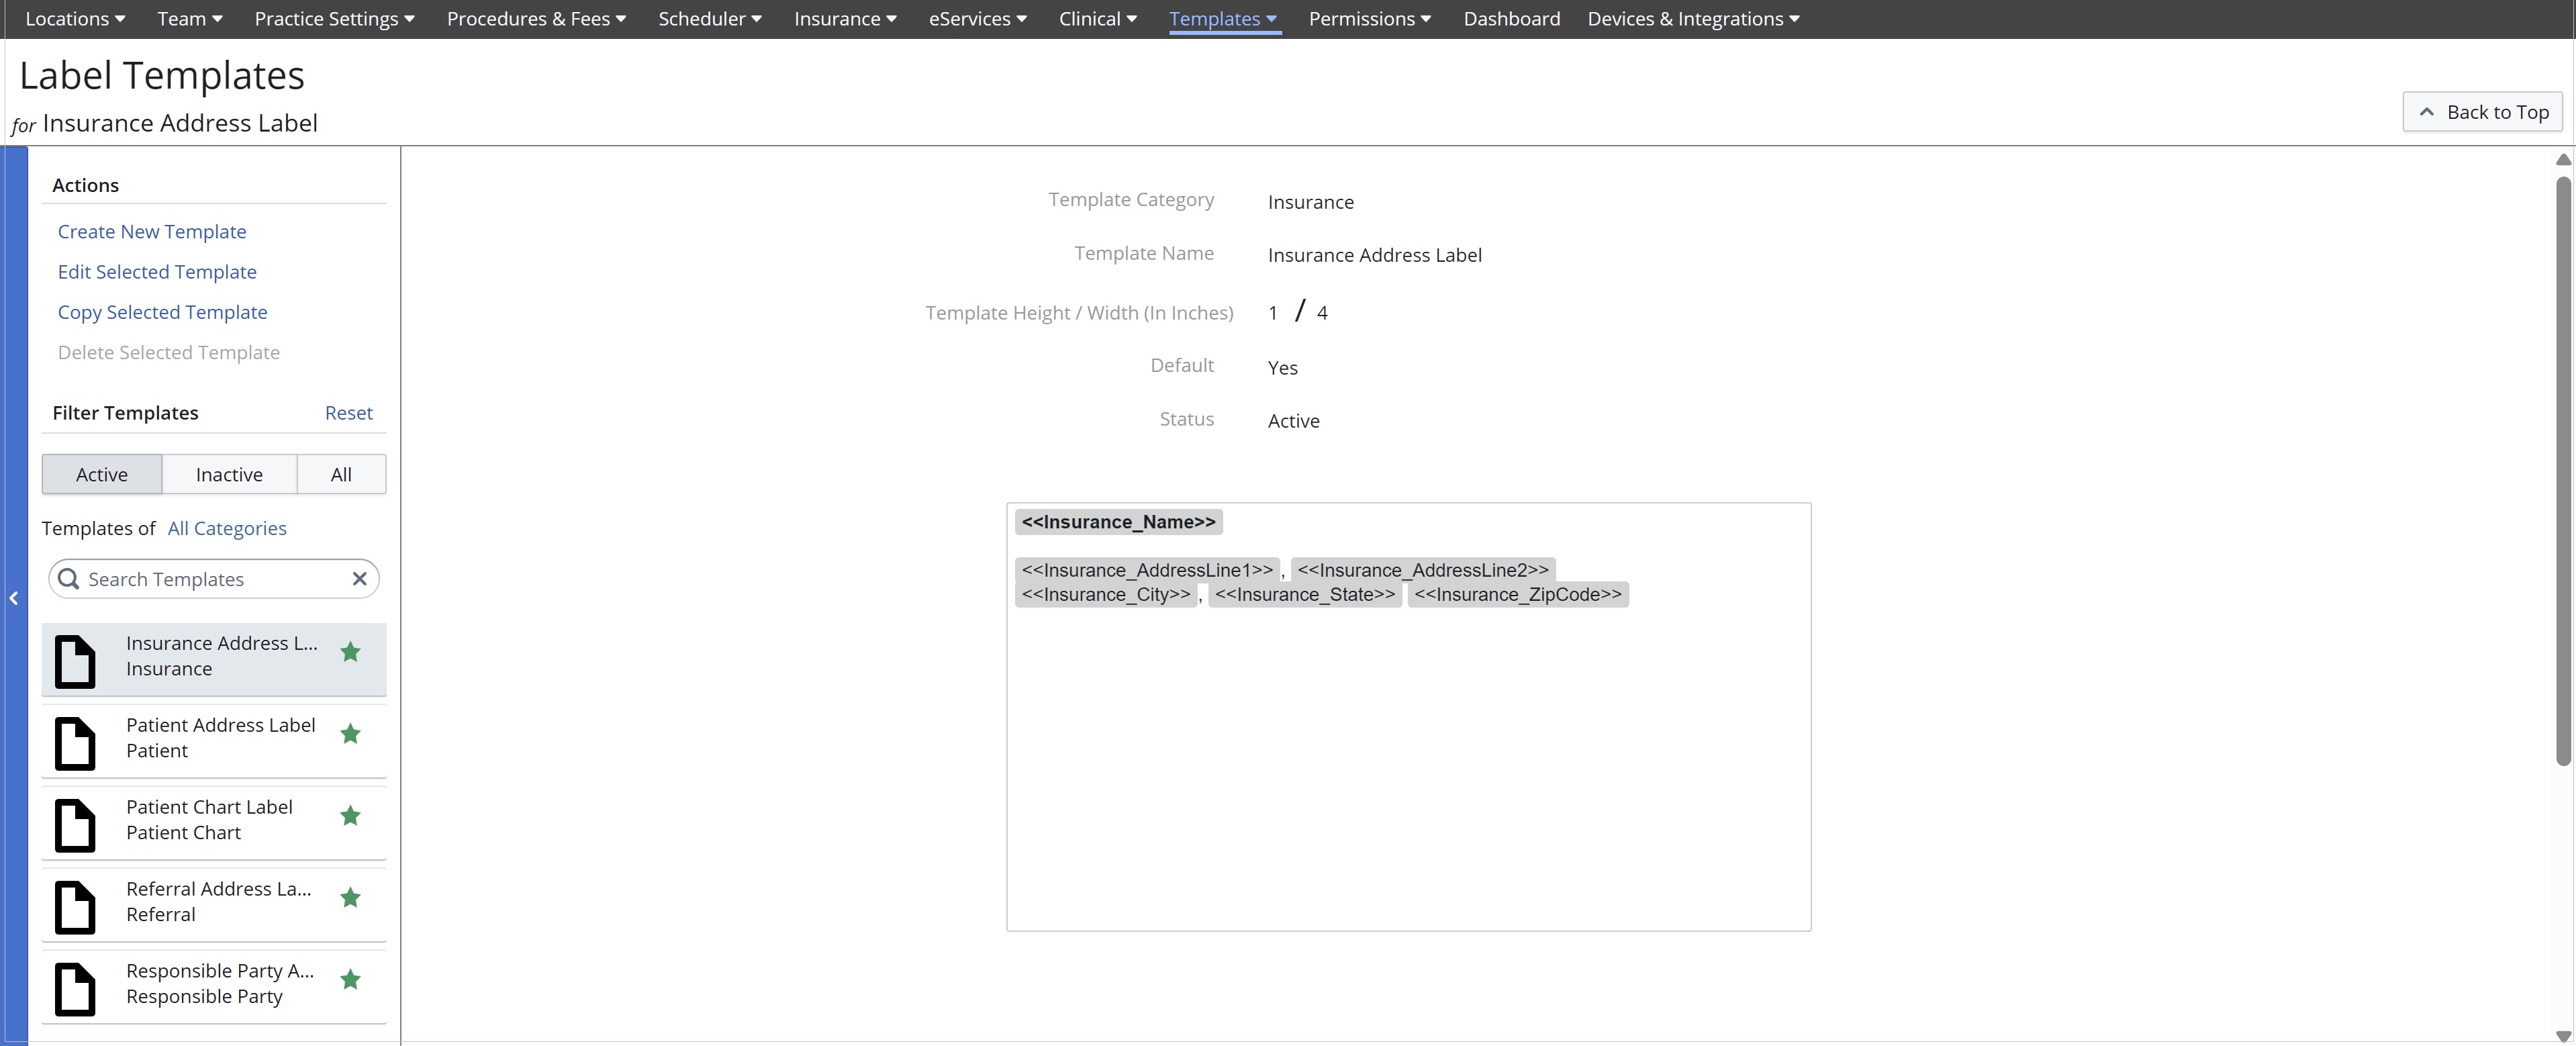Click the Patient Chart Label document icon
The height and width of the screenshot is (1046, 2576).
point(75,825)
